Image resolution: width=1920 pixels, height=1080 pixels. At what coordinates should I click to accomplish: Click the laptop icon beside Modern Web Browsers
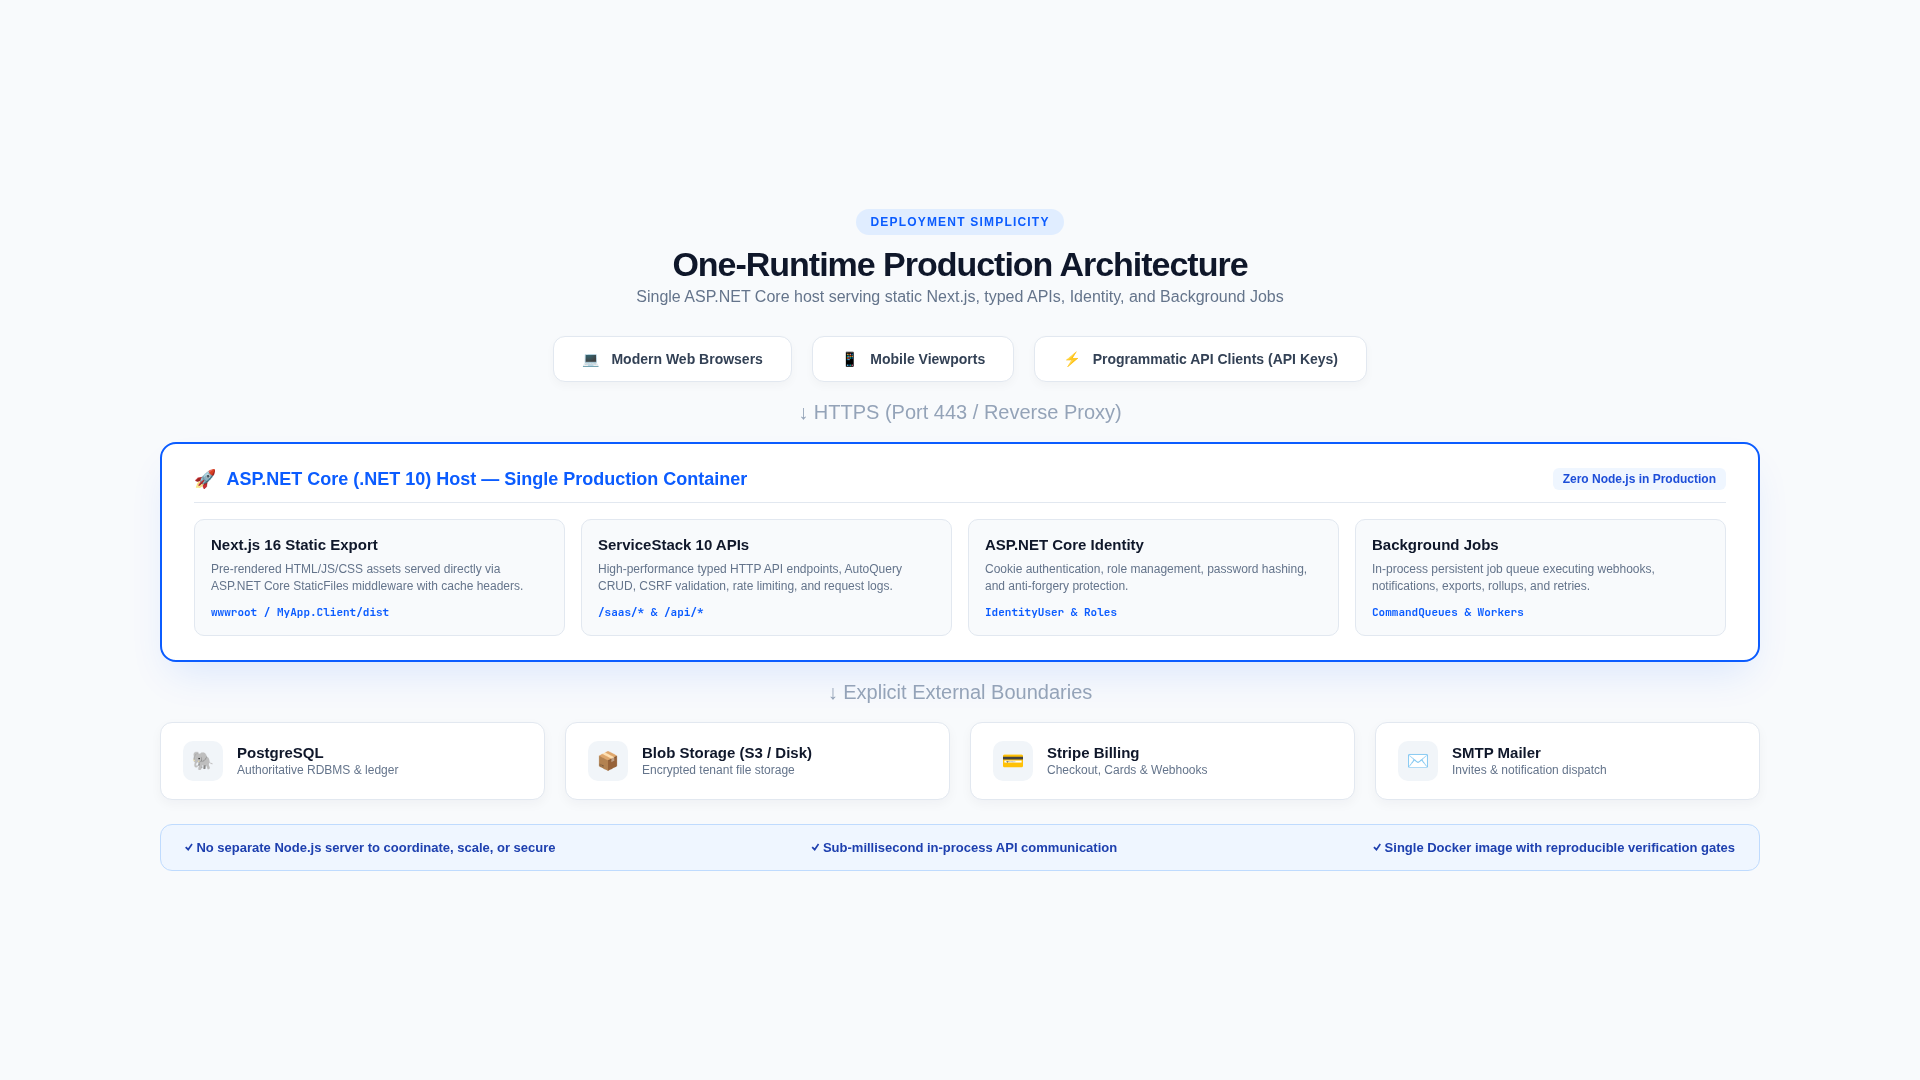(x=591, y=360)
